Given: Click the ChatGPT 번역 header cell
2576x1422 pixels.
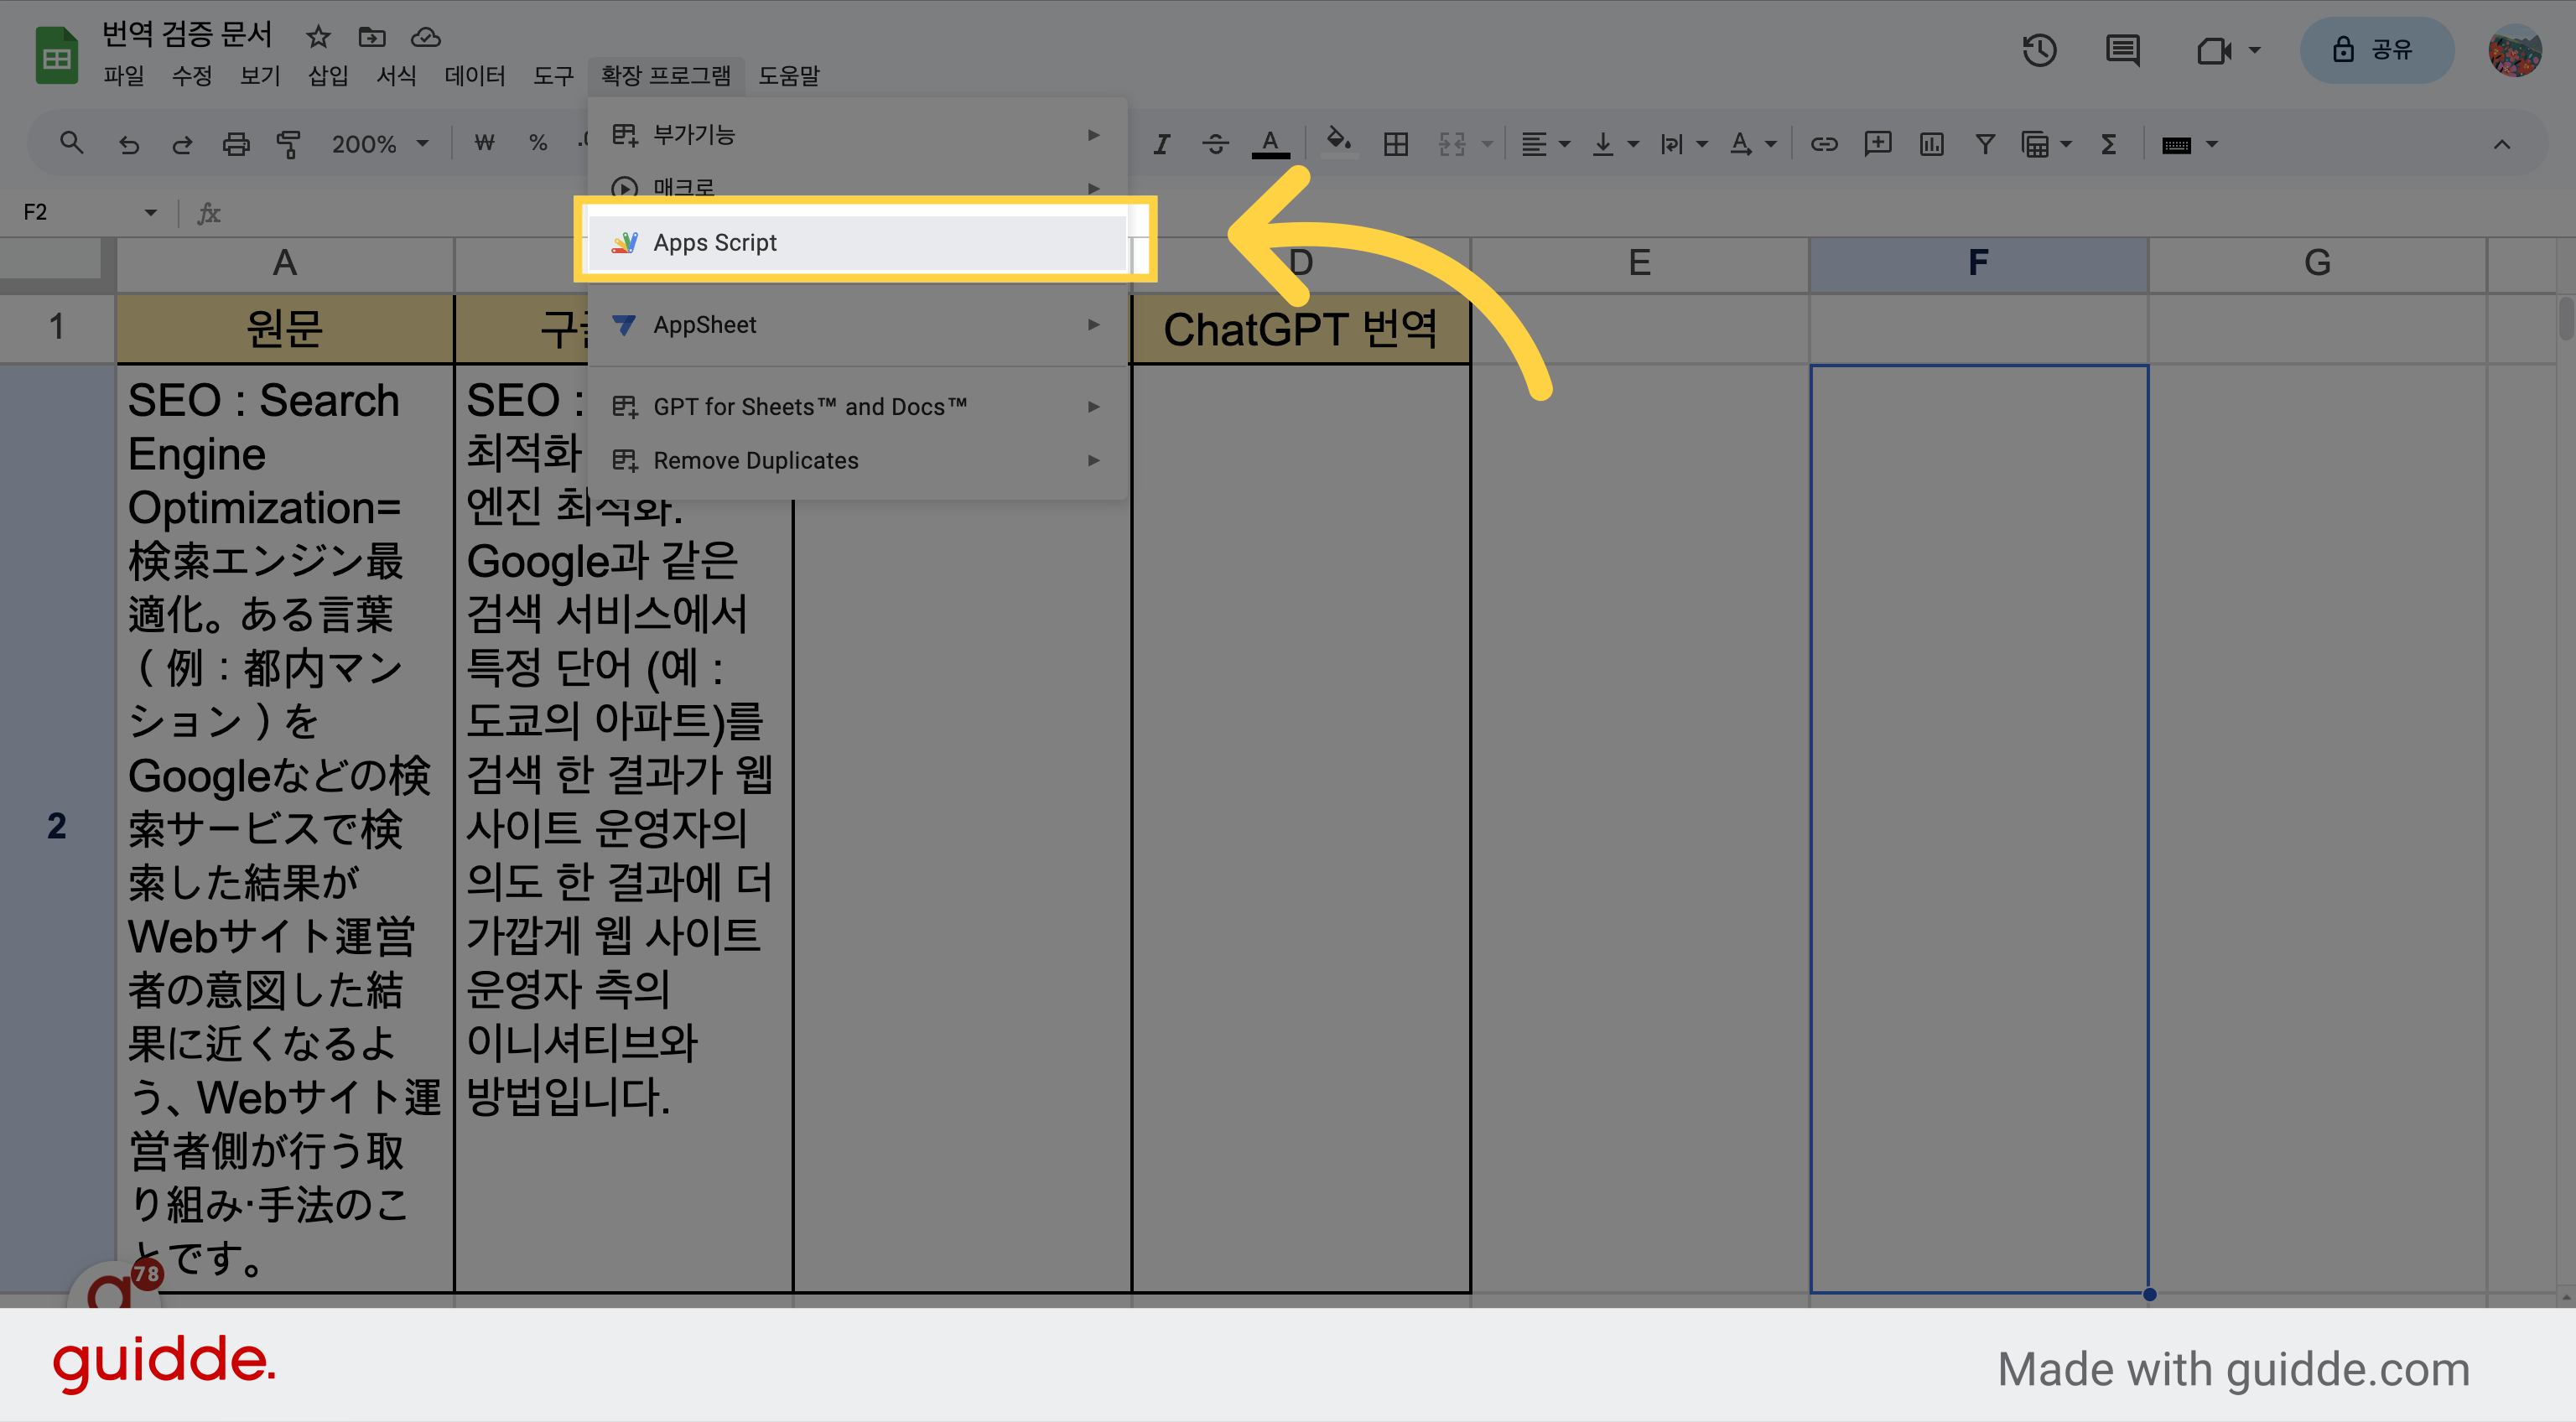Looking at the screenshot, I should (x=1300, y=328).
